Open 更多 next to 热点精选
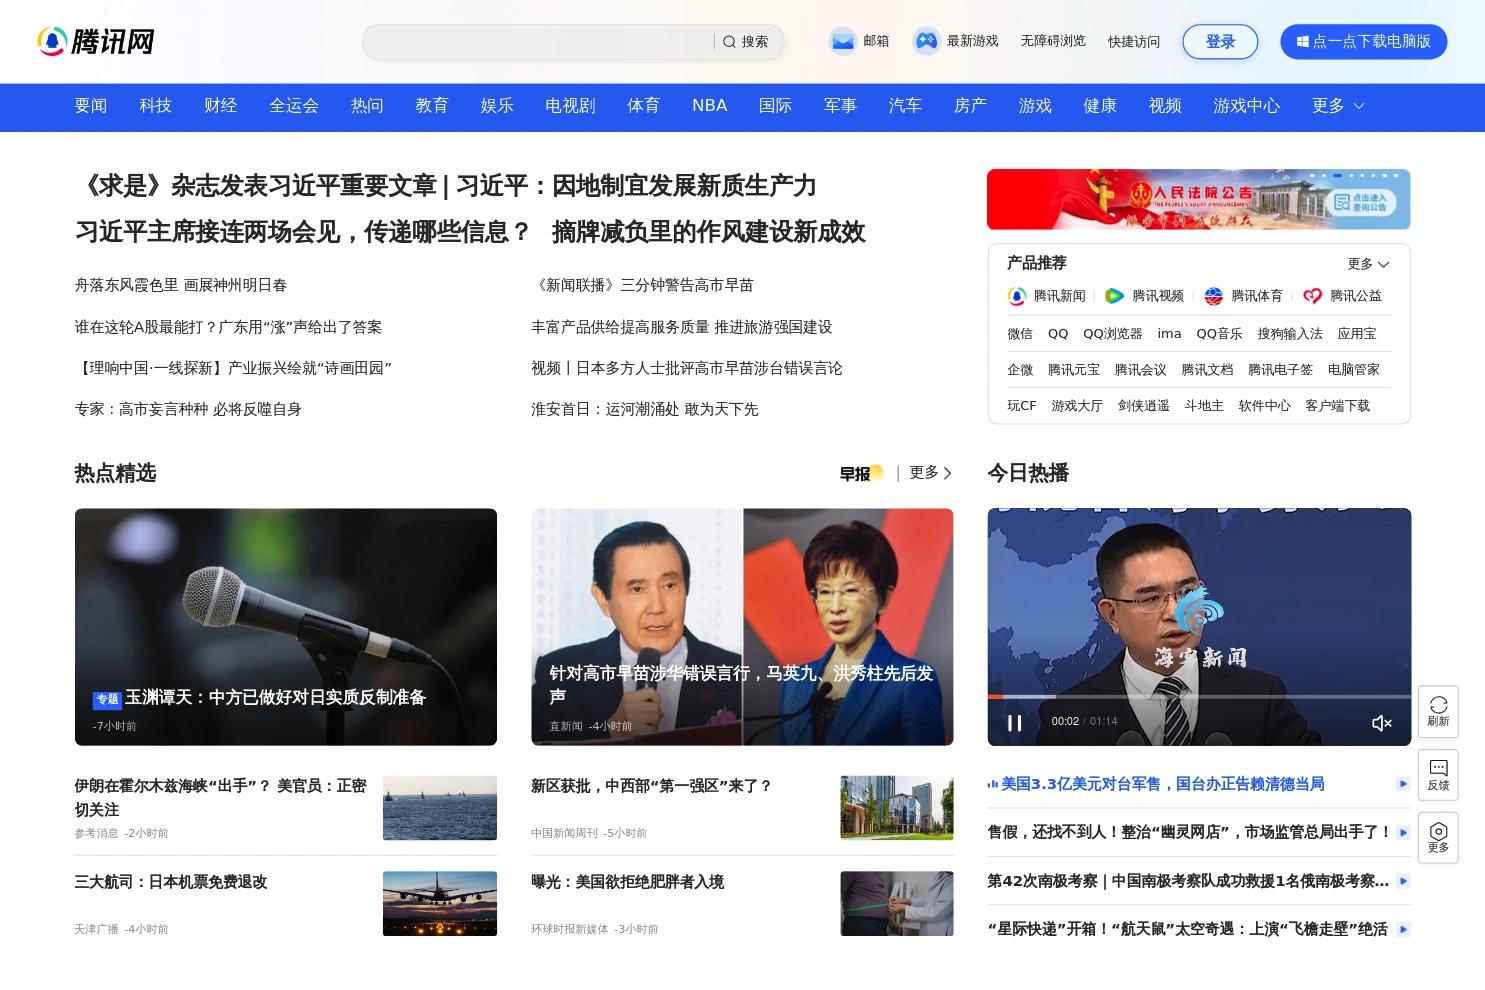 [x=927, y=472]
